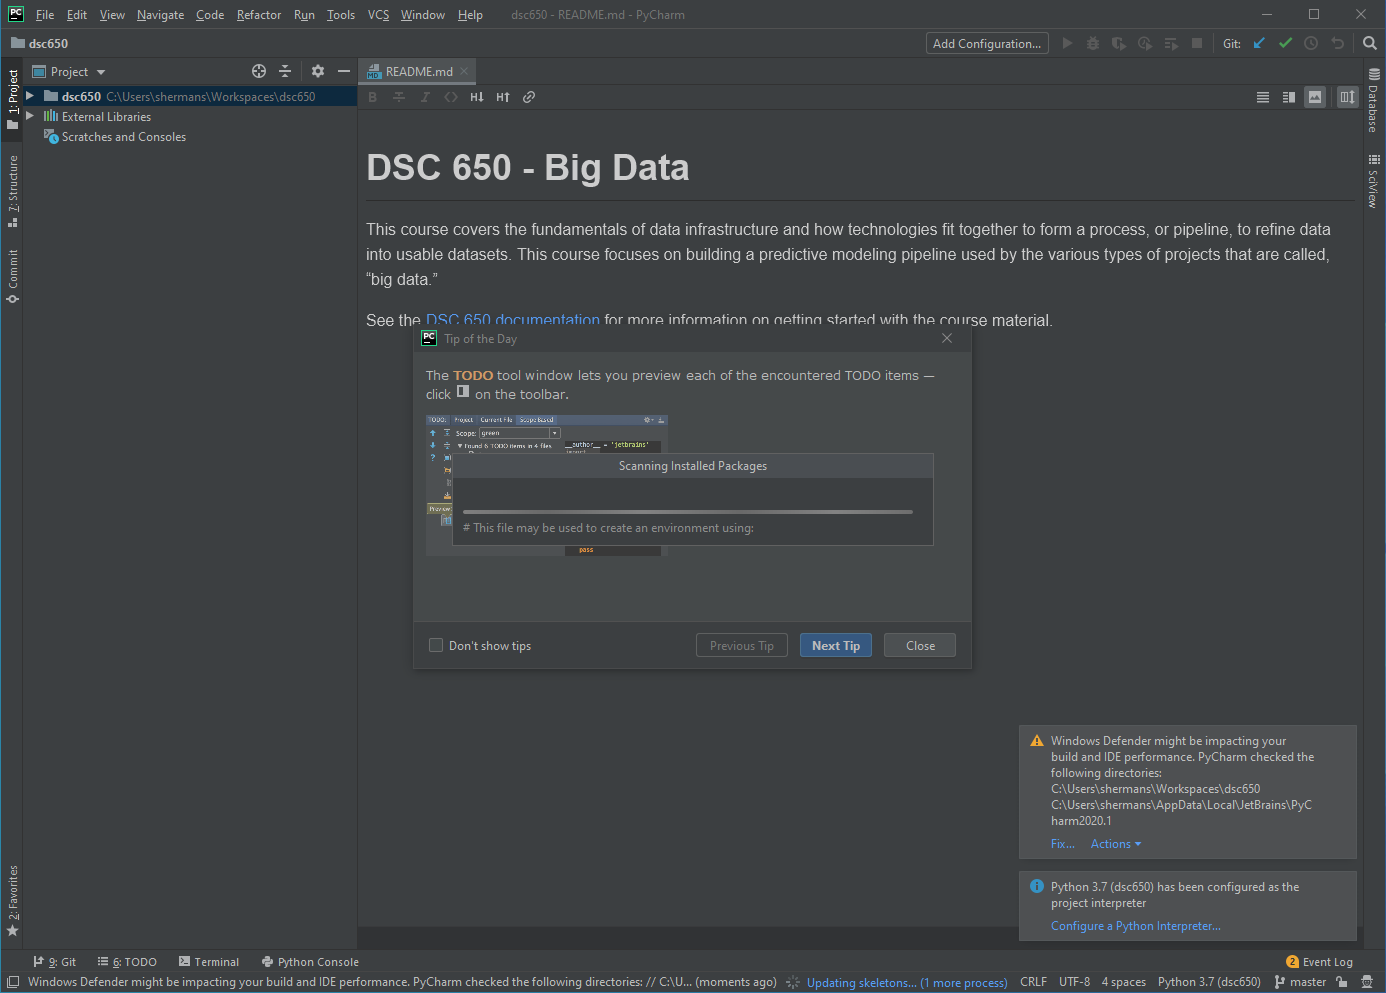Insert link with markdown link icon
The width and height of the screenshot is (1386, 993).
529,97
